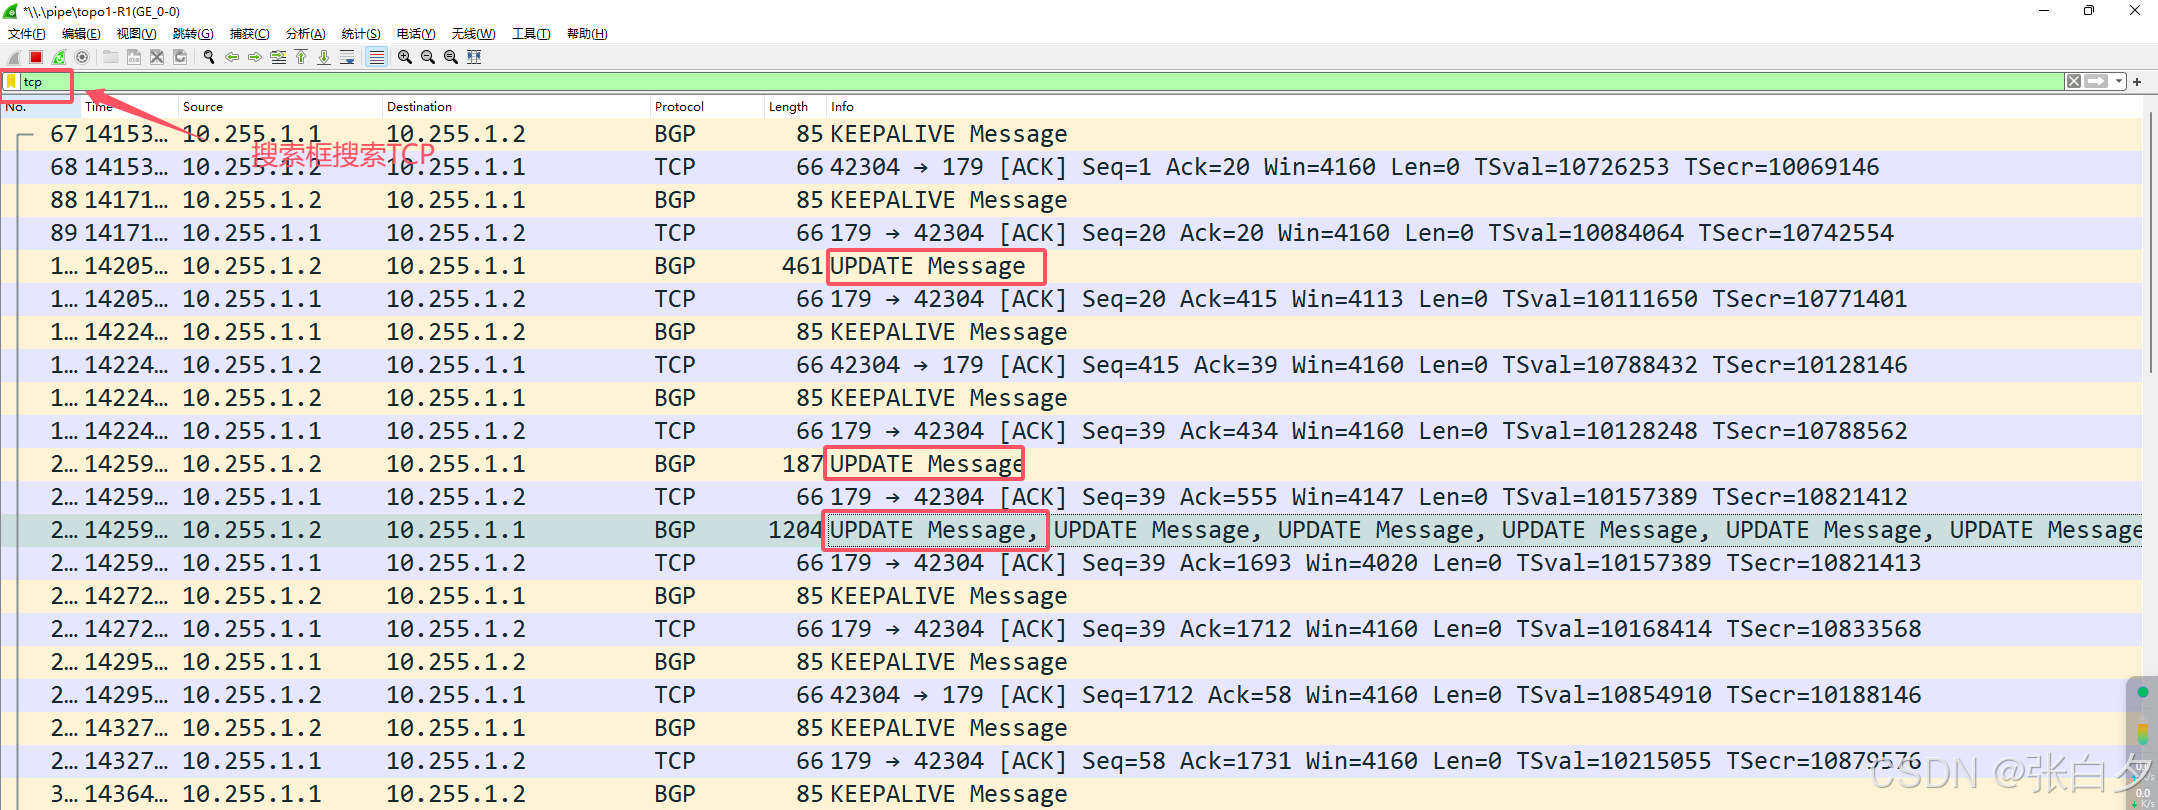Stop the running capture with red square
Screen dimensions: 2158x810
[x=36, y=57]
